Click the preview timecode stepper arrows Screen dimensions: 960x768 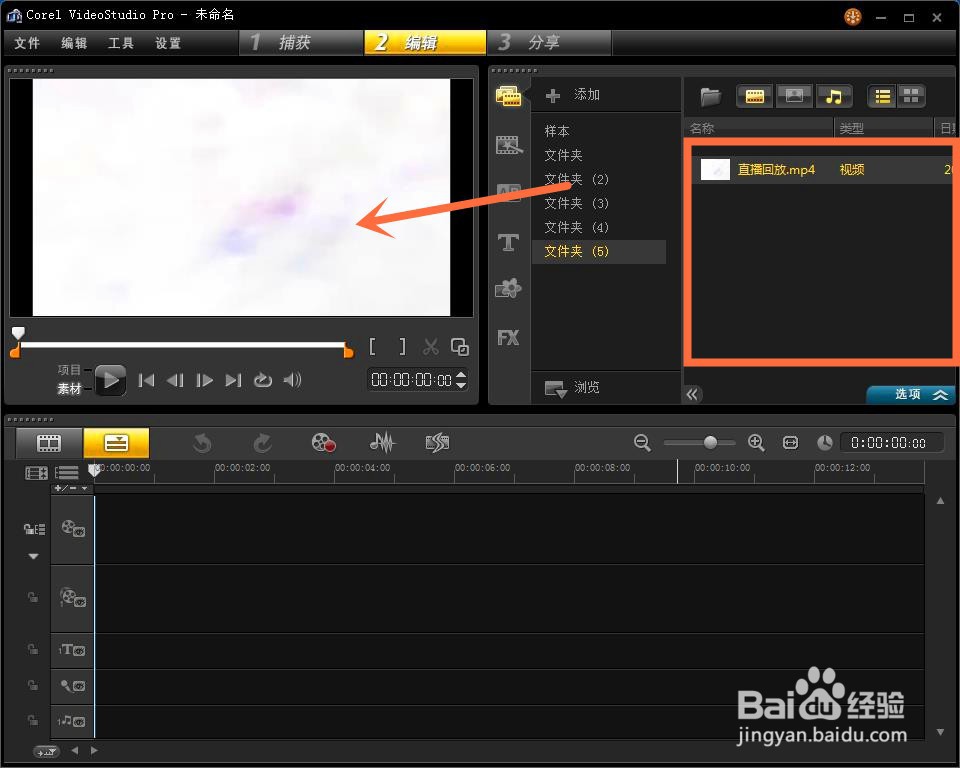click(x=461, y=380)
